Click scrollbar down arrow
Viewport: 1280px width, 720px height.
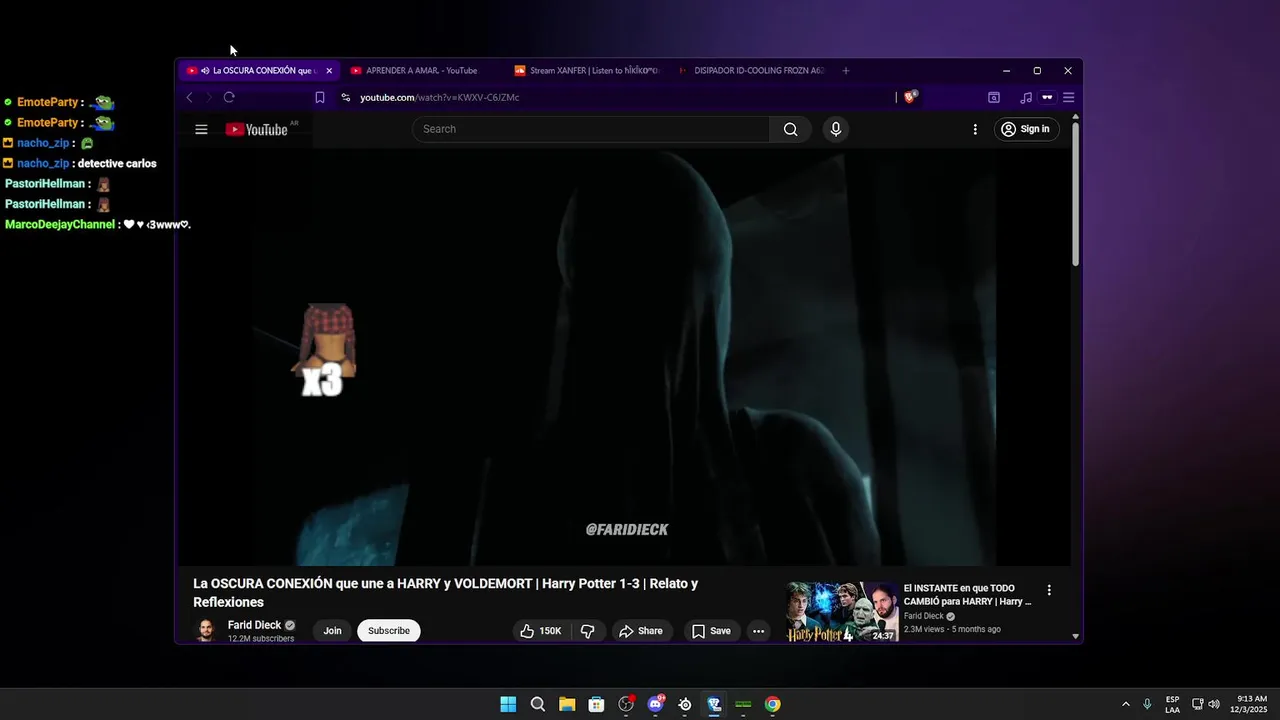point(1076,636)
